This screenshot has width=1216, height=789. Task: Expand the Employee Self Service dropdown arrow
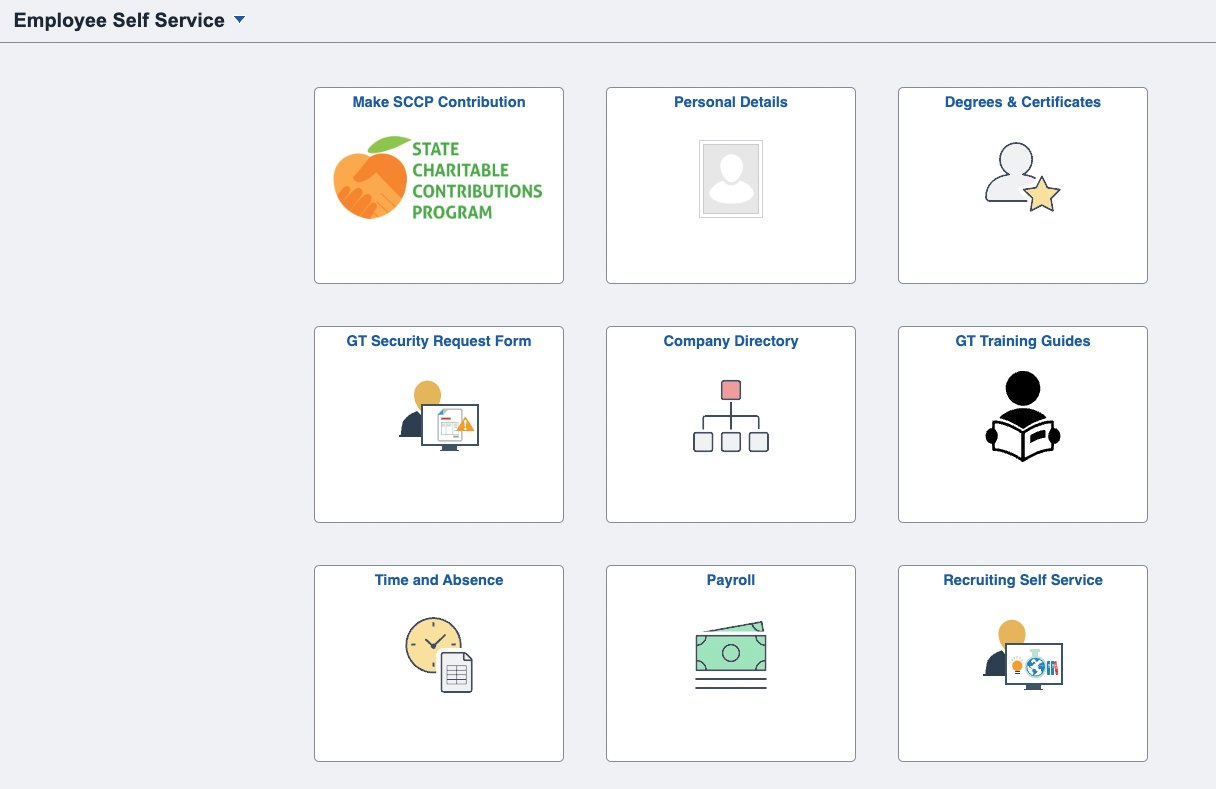(x=239, y=20)
